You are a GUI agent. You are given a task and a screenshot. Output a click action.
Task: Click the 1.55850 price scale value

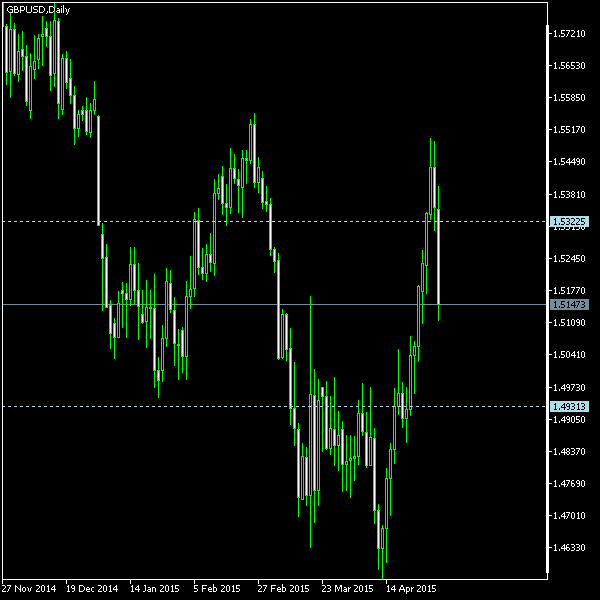pyautogui.click(x=569, y=98)
